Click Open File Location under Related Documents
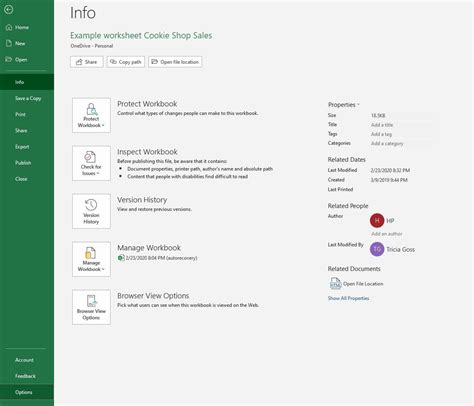Viewport: 474px width, 406px height. (x=363, y=284)
